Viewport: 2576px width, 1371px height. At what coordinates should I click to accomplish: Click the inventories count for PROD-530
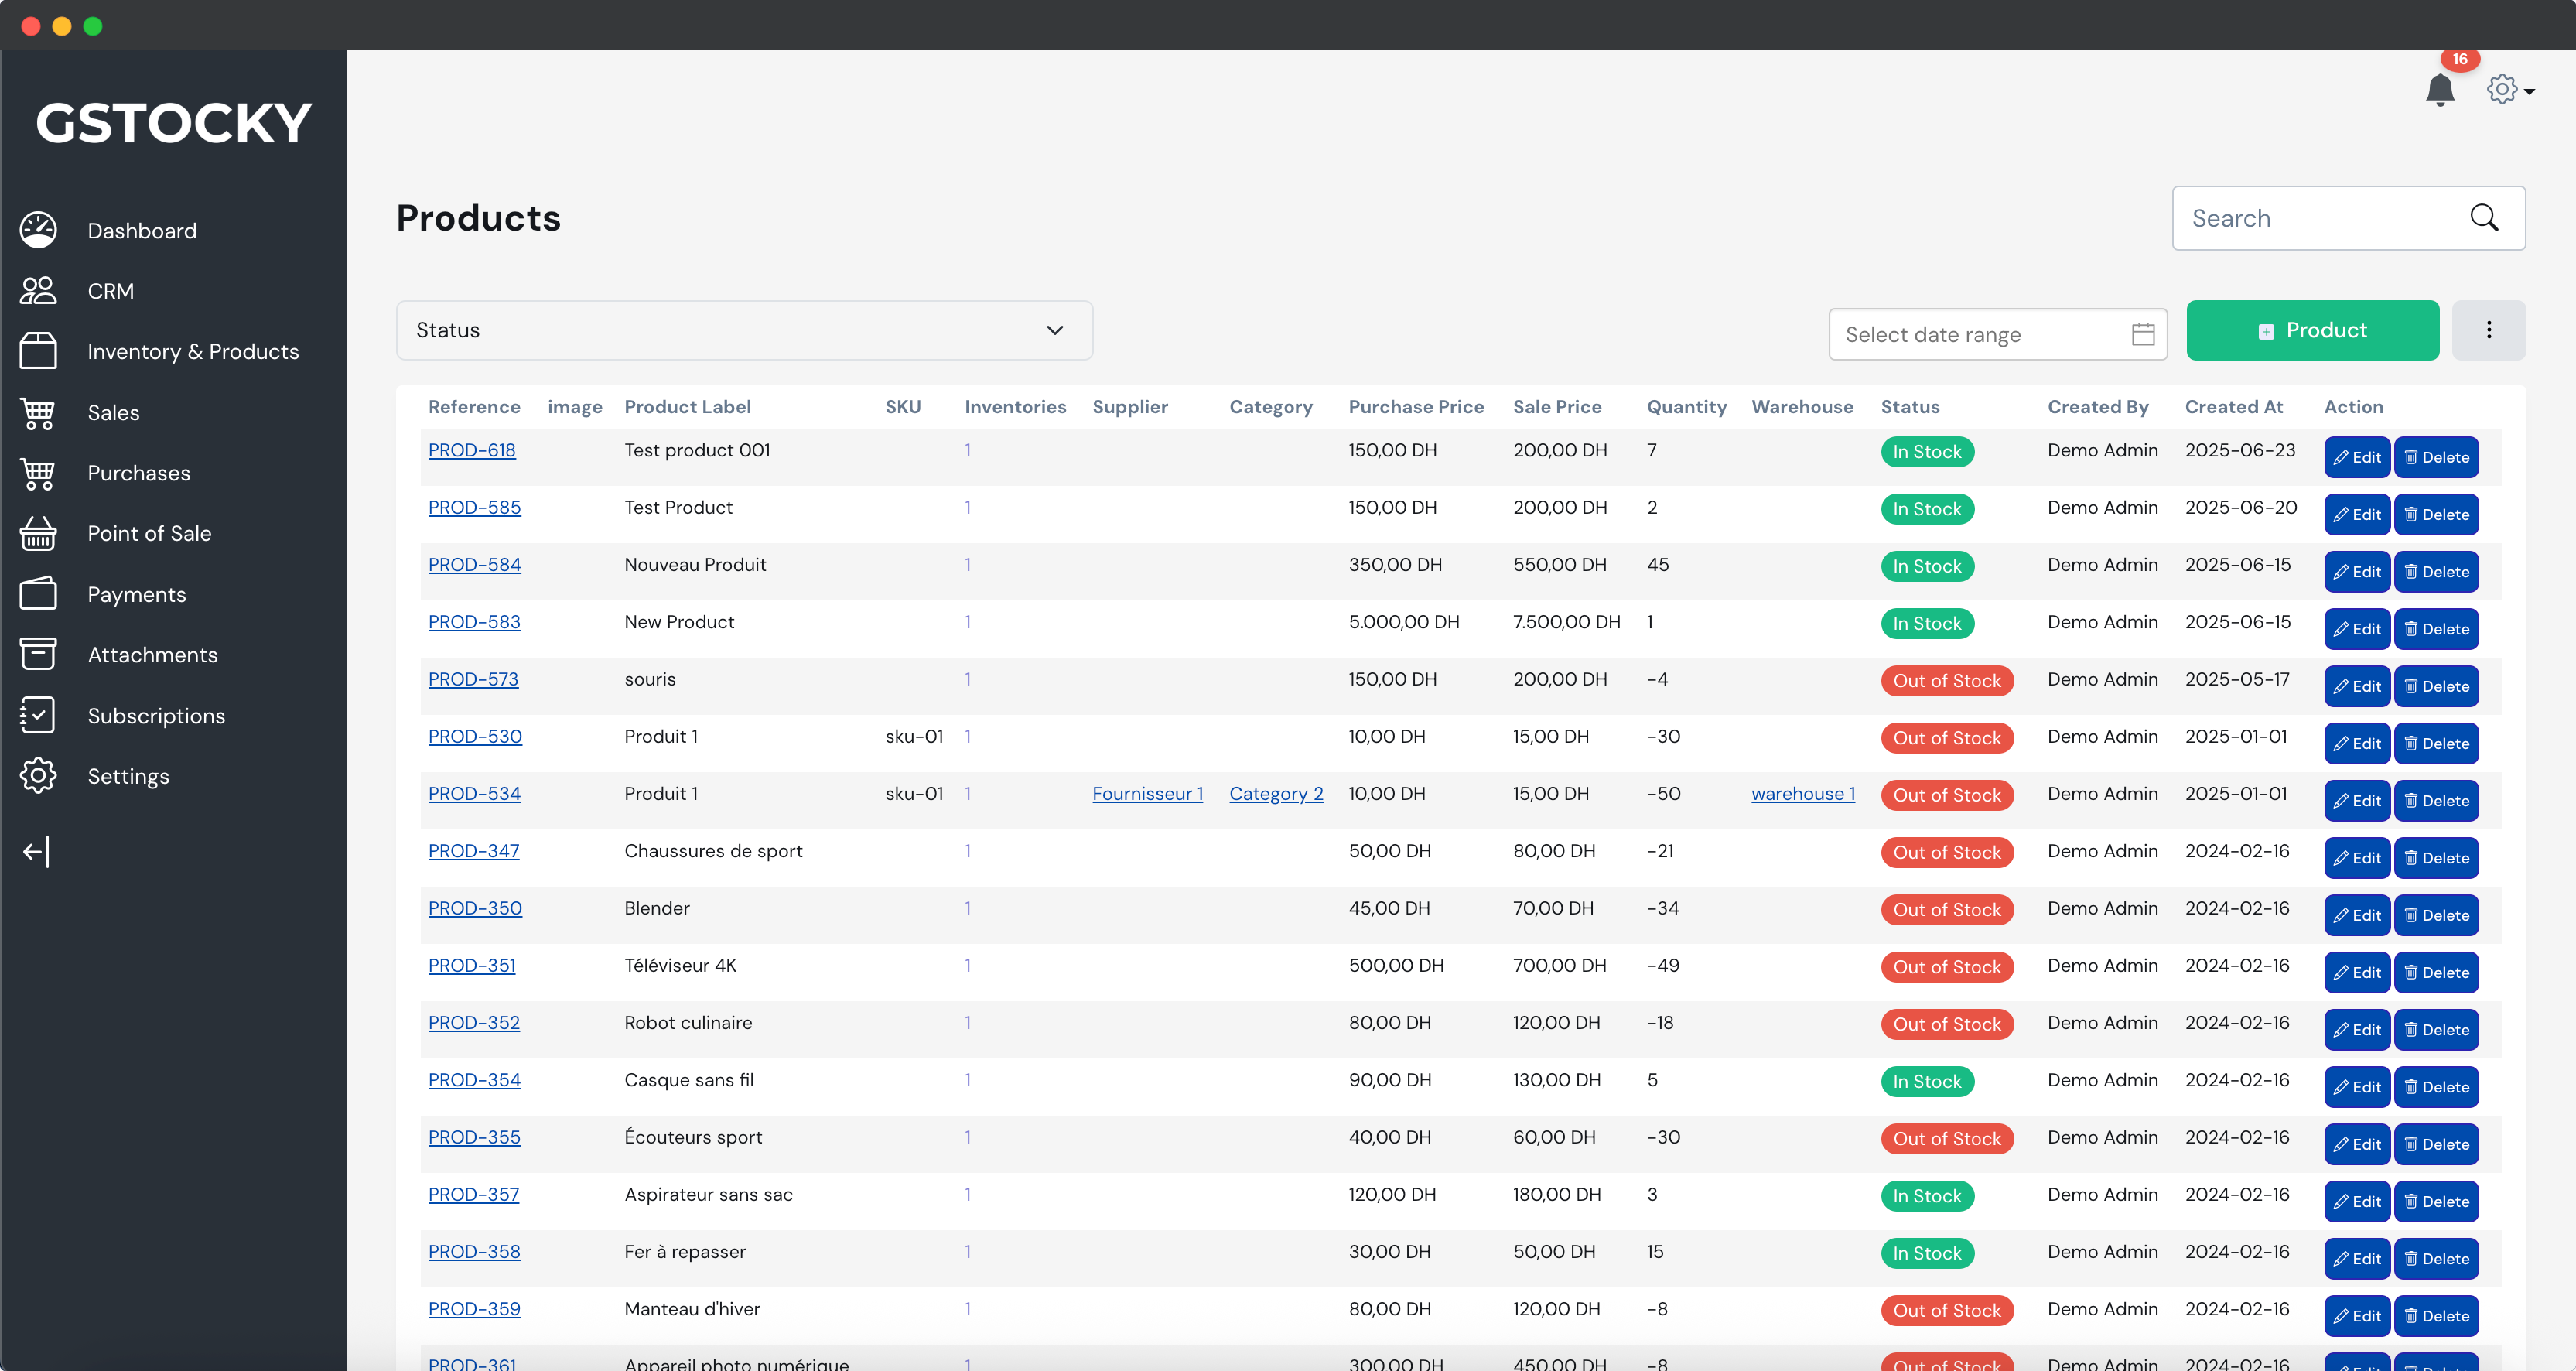coord(967,737)
